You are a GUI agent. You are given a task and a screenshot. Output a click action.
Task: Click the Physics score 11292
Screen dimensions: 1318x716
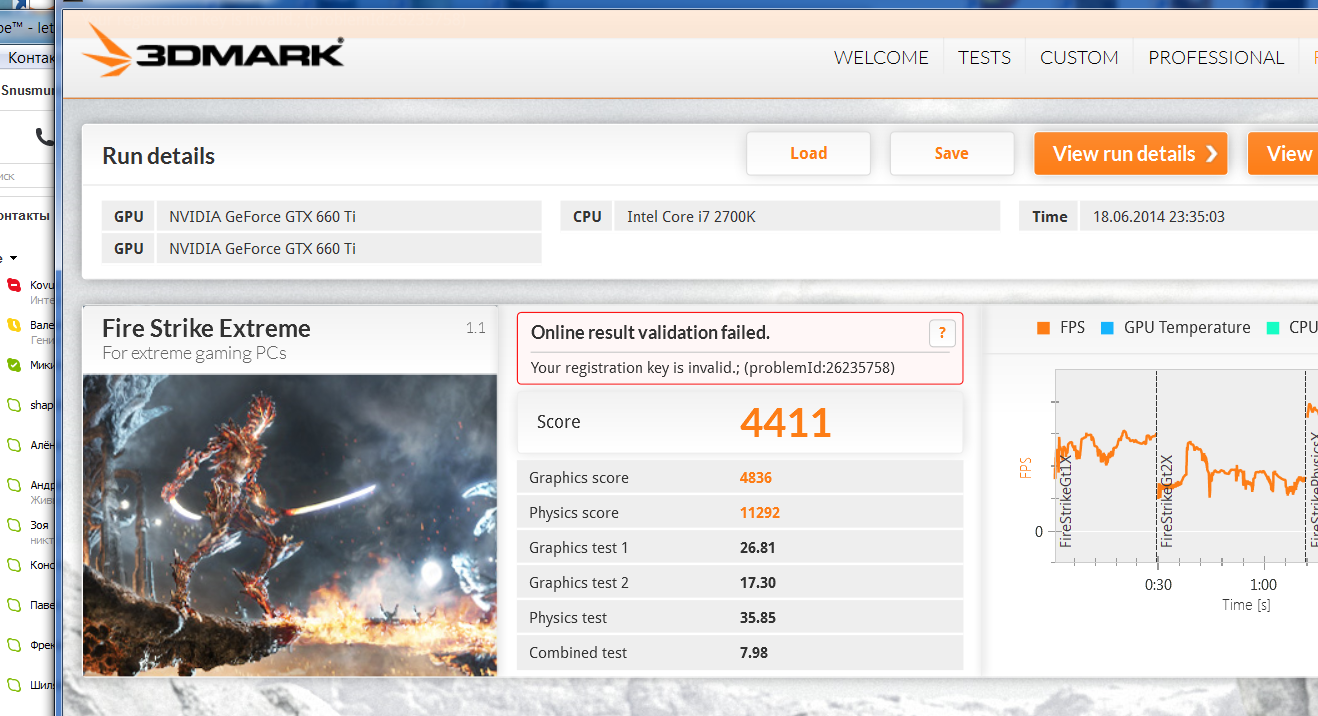click(760, 513)
